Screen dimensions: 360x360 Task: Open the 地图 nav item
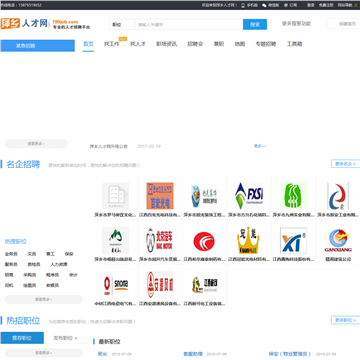point(240,44)
